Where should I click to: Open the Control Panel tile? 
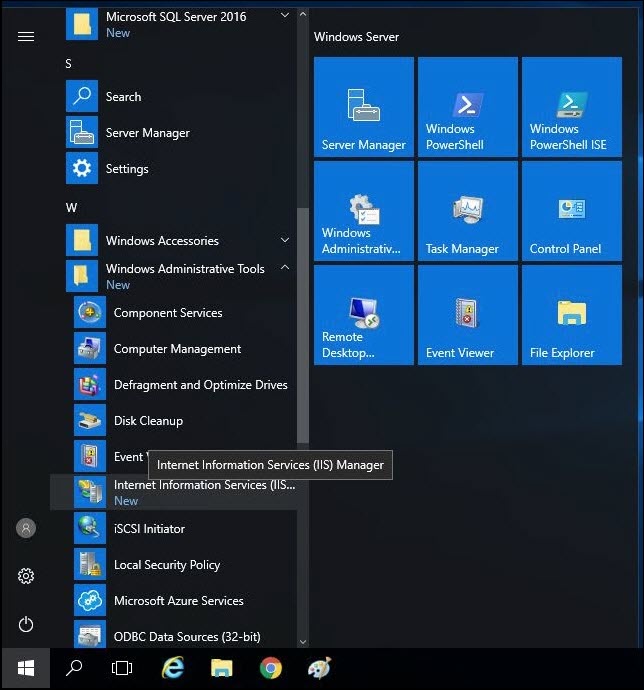(x=572, y=211)
